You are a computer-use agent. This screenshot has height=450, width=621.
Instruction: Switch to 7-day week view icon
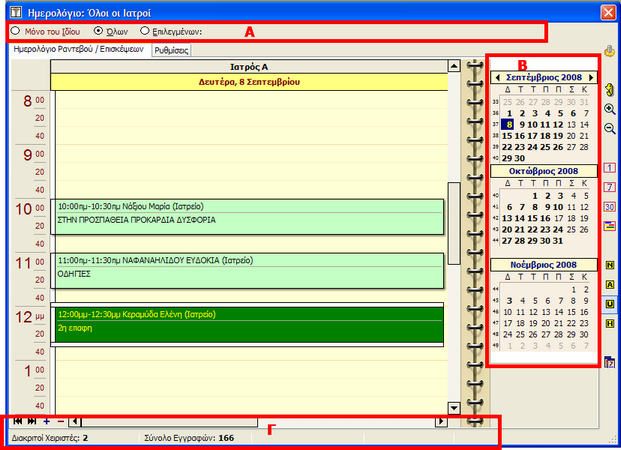click(x=610, y=187)
